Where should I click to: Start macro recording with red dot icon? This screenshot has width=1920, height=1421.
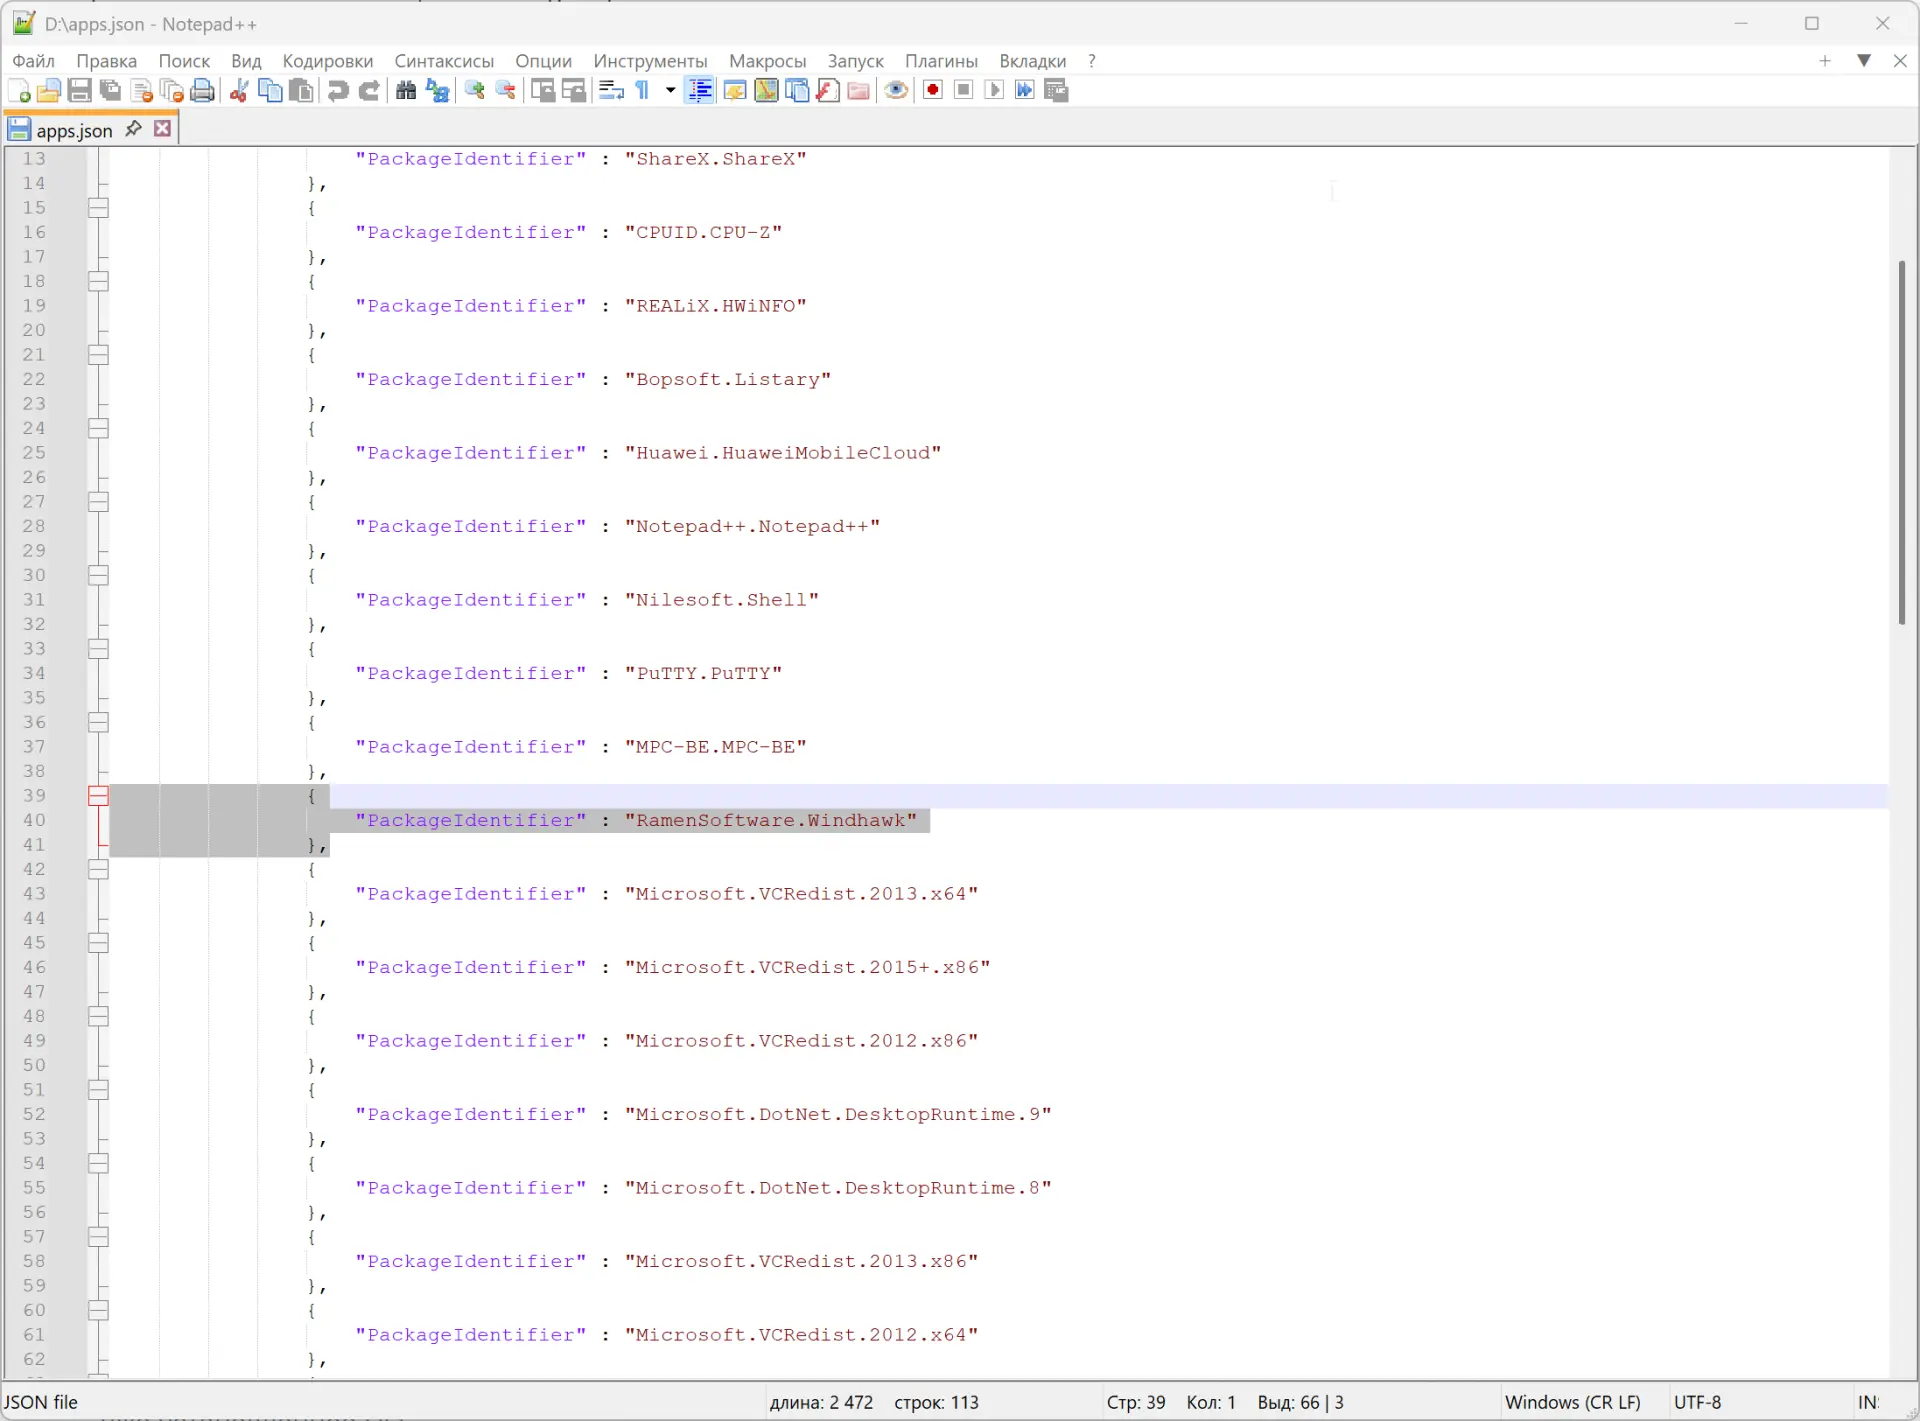[x=933, y=91]
